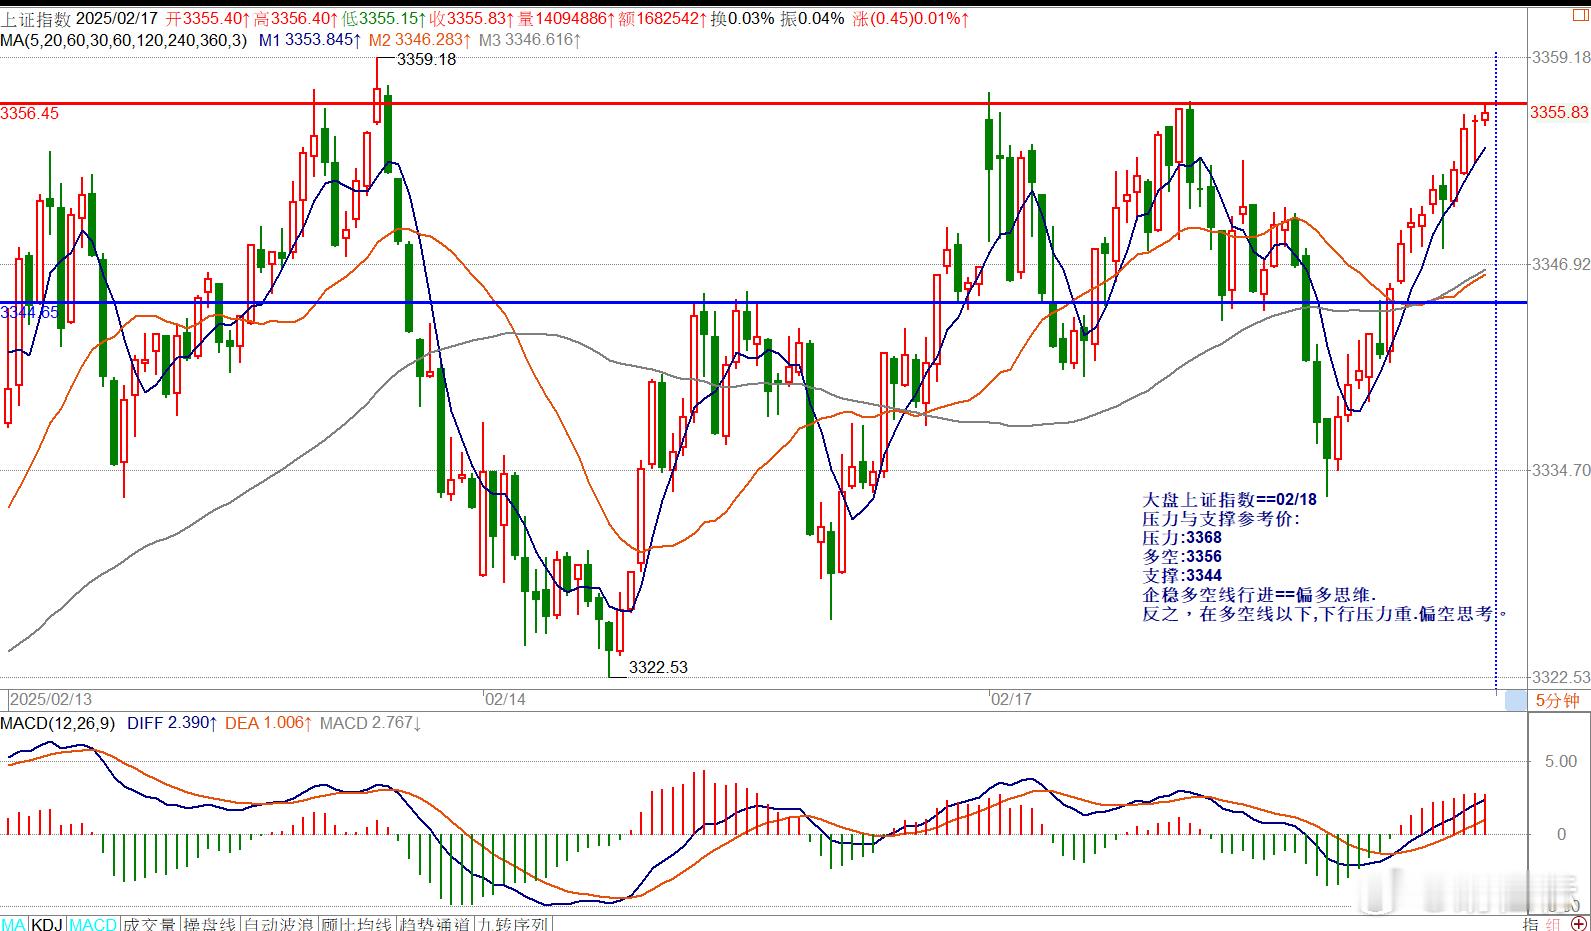1591x931 pixels.
Task: Click the 3359.18 high price annotation
Action: tap(426, 59)
